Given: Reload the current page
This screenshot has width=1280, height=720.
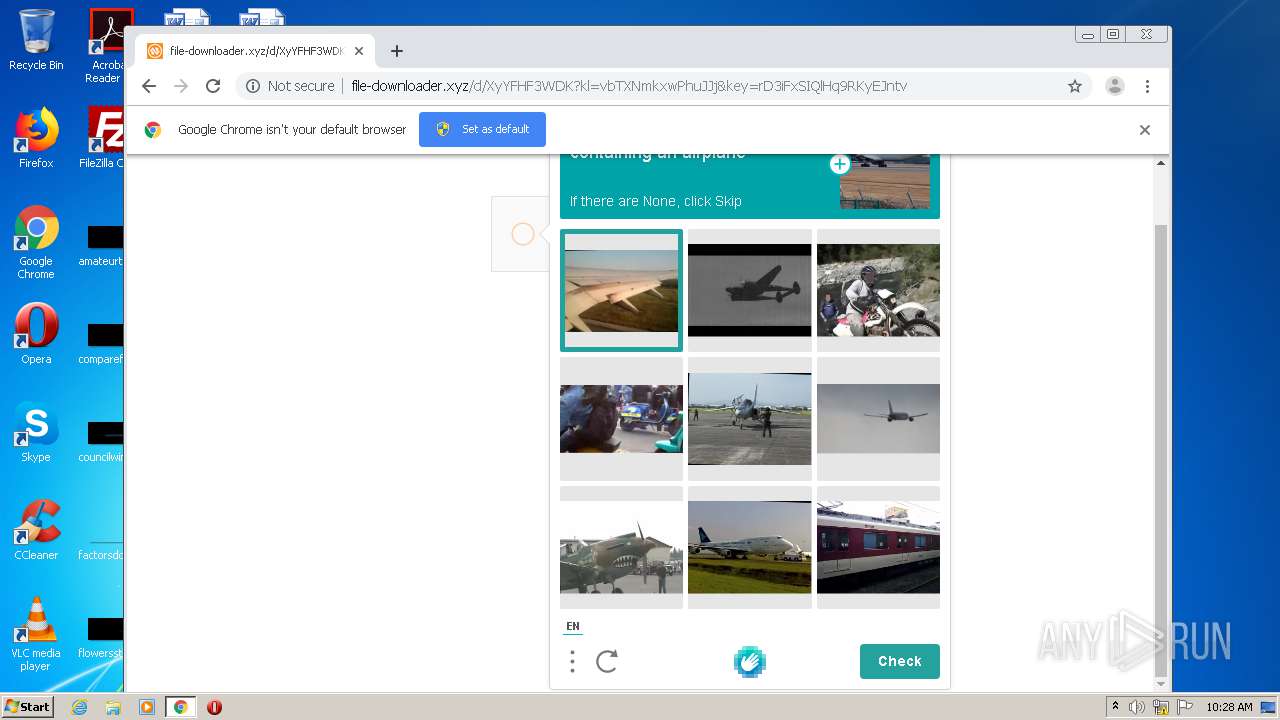Looking at the screenshot, I should pos(213,86).
